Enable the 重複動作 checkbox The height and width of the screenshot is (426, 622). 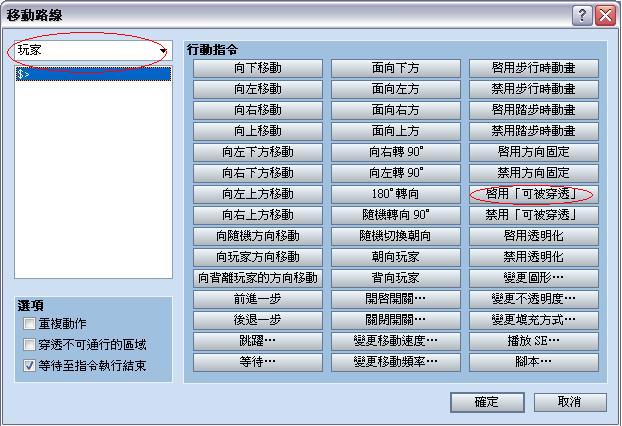coord(29,324)
